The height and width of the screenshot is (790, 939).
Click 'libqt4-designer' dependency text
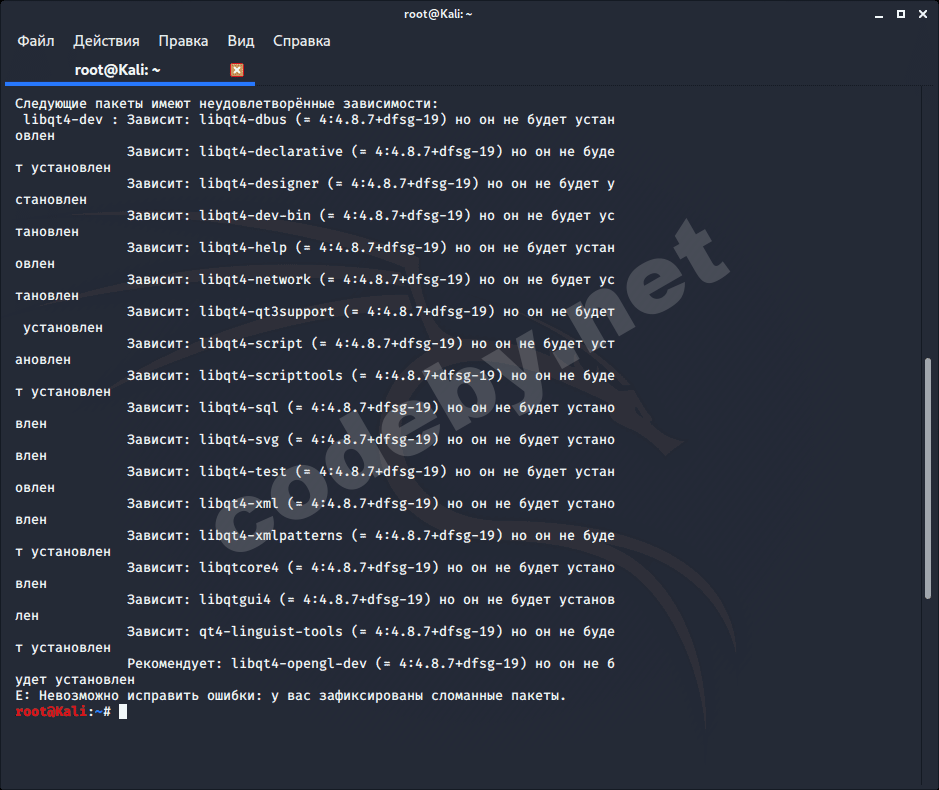[x=259, y=184]
